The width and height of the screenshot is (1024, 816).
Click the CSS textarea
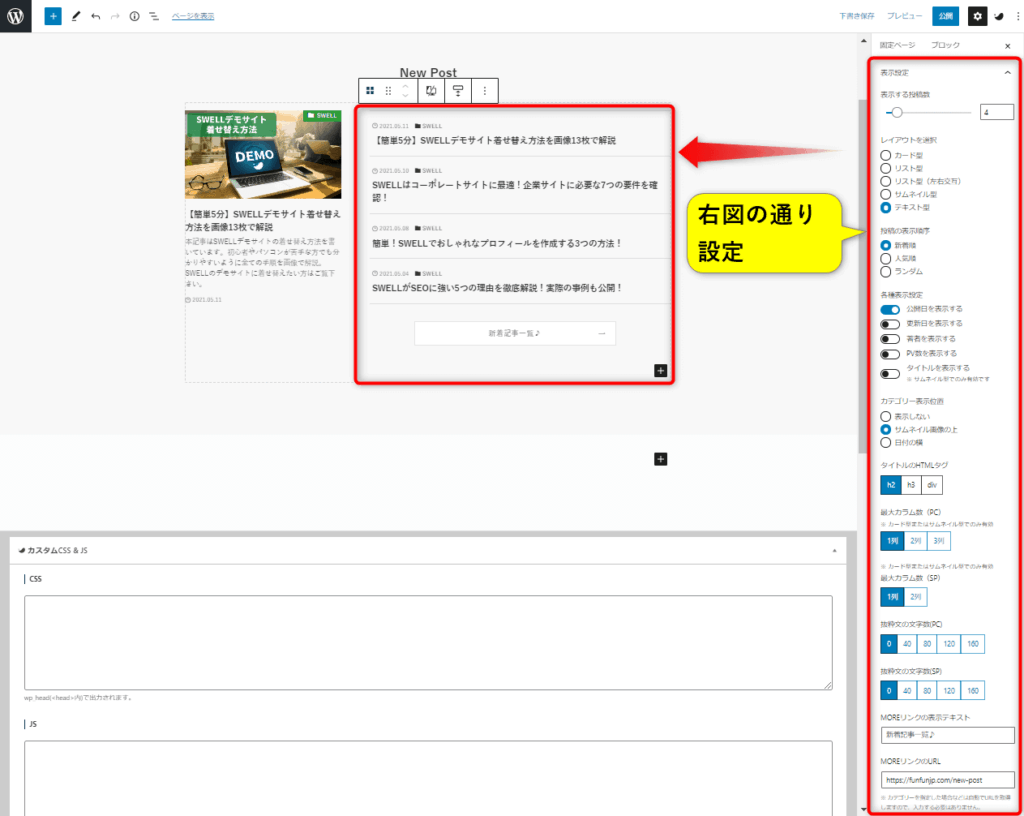pyautogui.click(x=428, y=642)
